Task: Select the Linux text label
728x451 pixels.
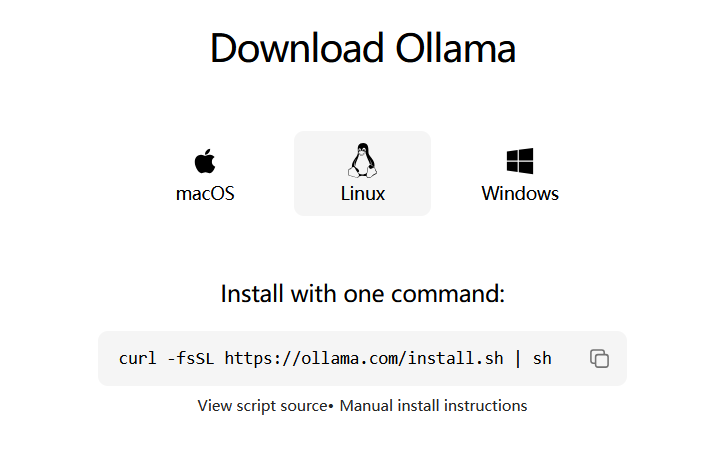Action: coord(363,194)
